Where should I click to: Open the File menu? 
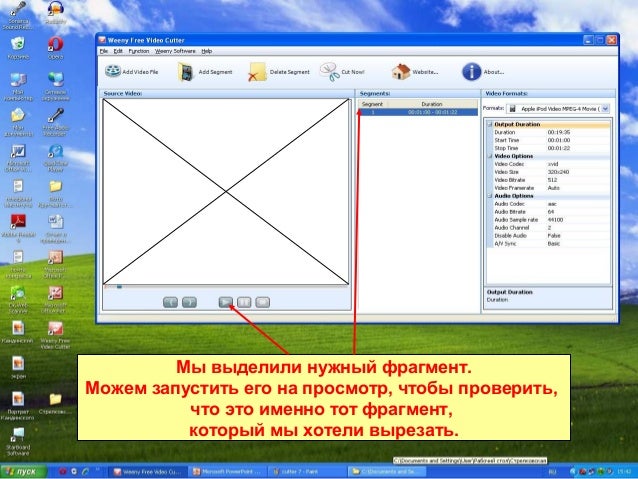(104, 51)
